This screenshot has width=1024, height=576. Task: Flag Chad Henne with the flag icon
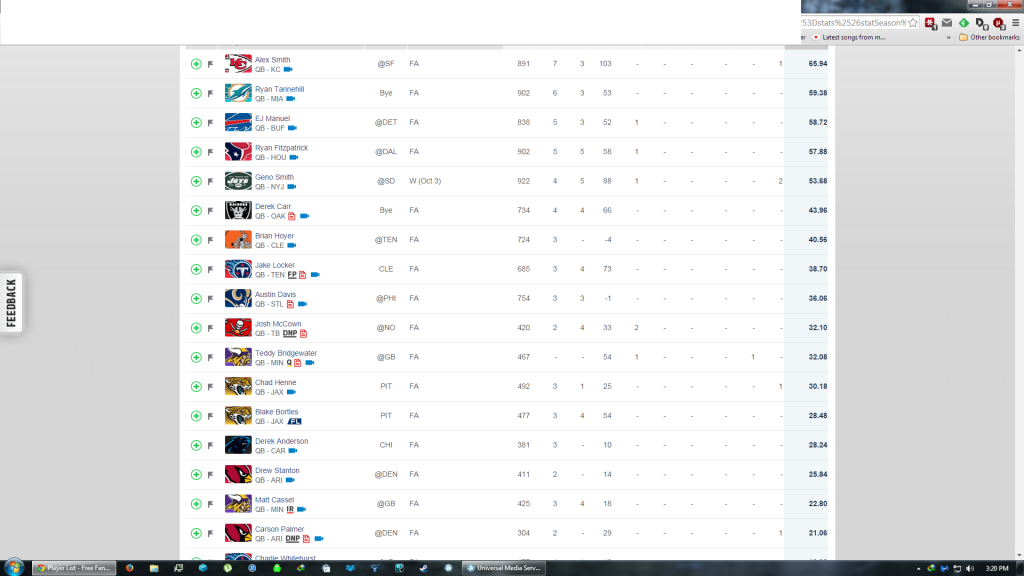point(210,387)
